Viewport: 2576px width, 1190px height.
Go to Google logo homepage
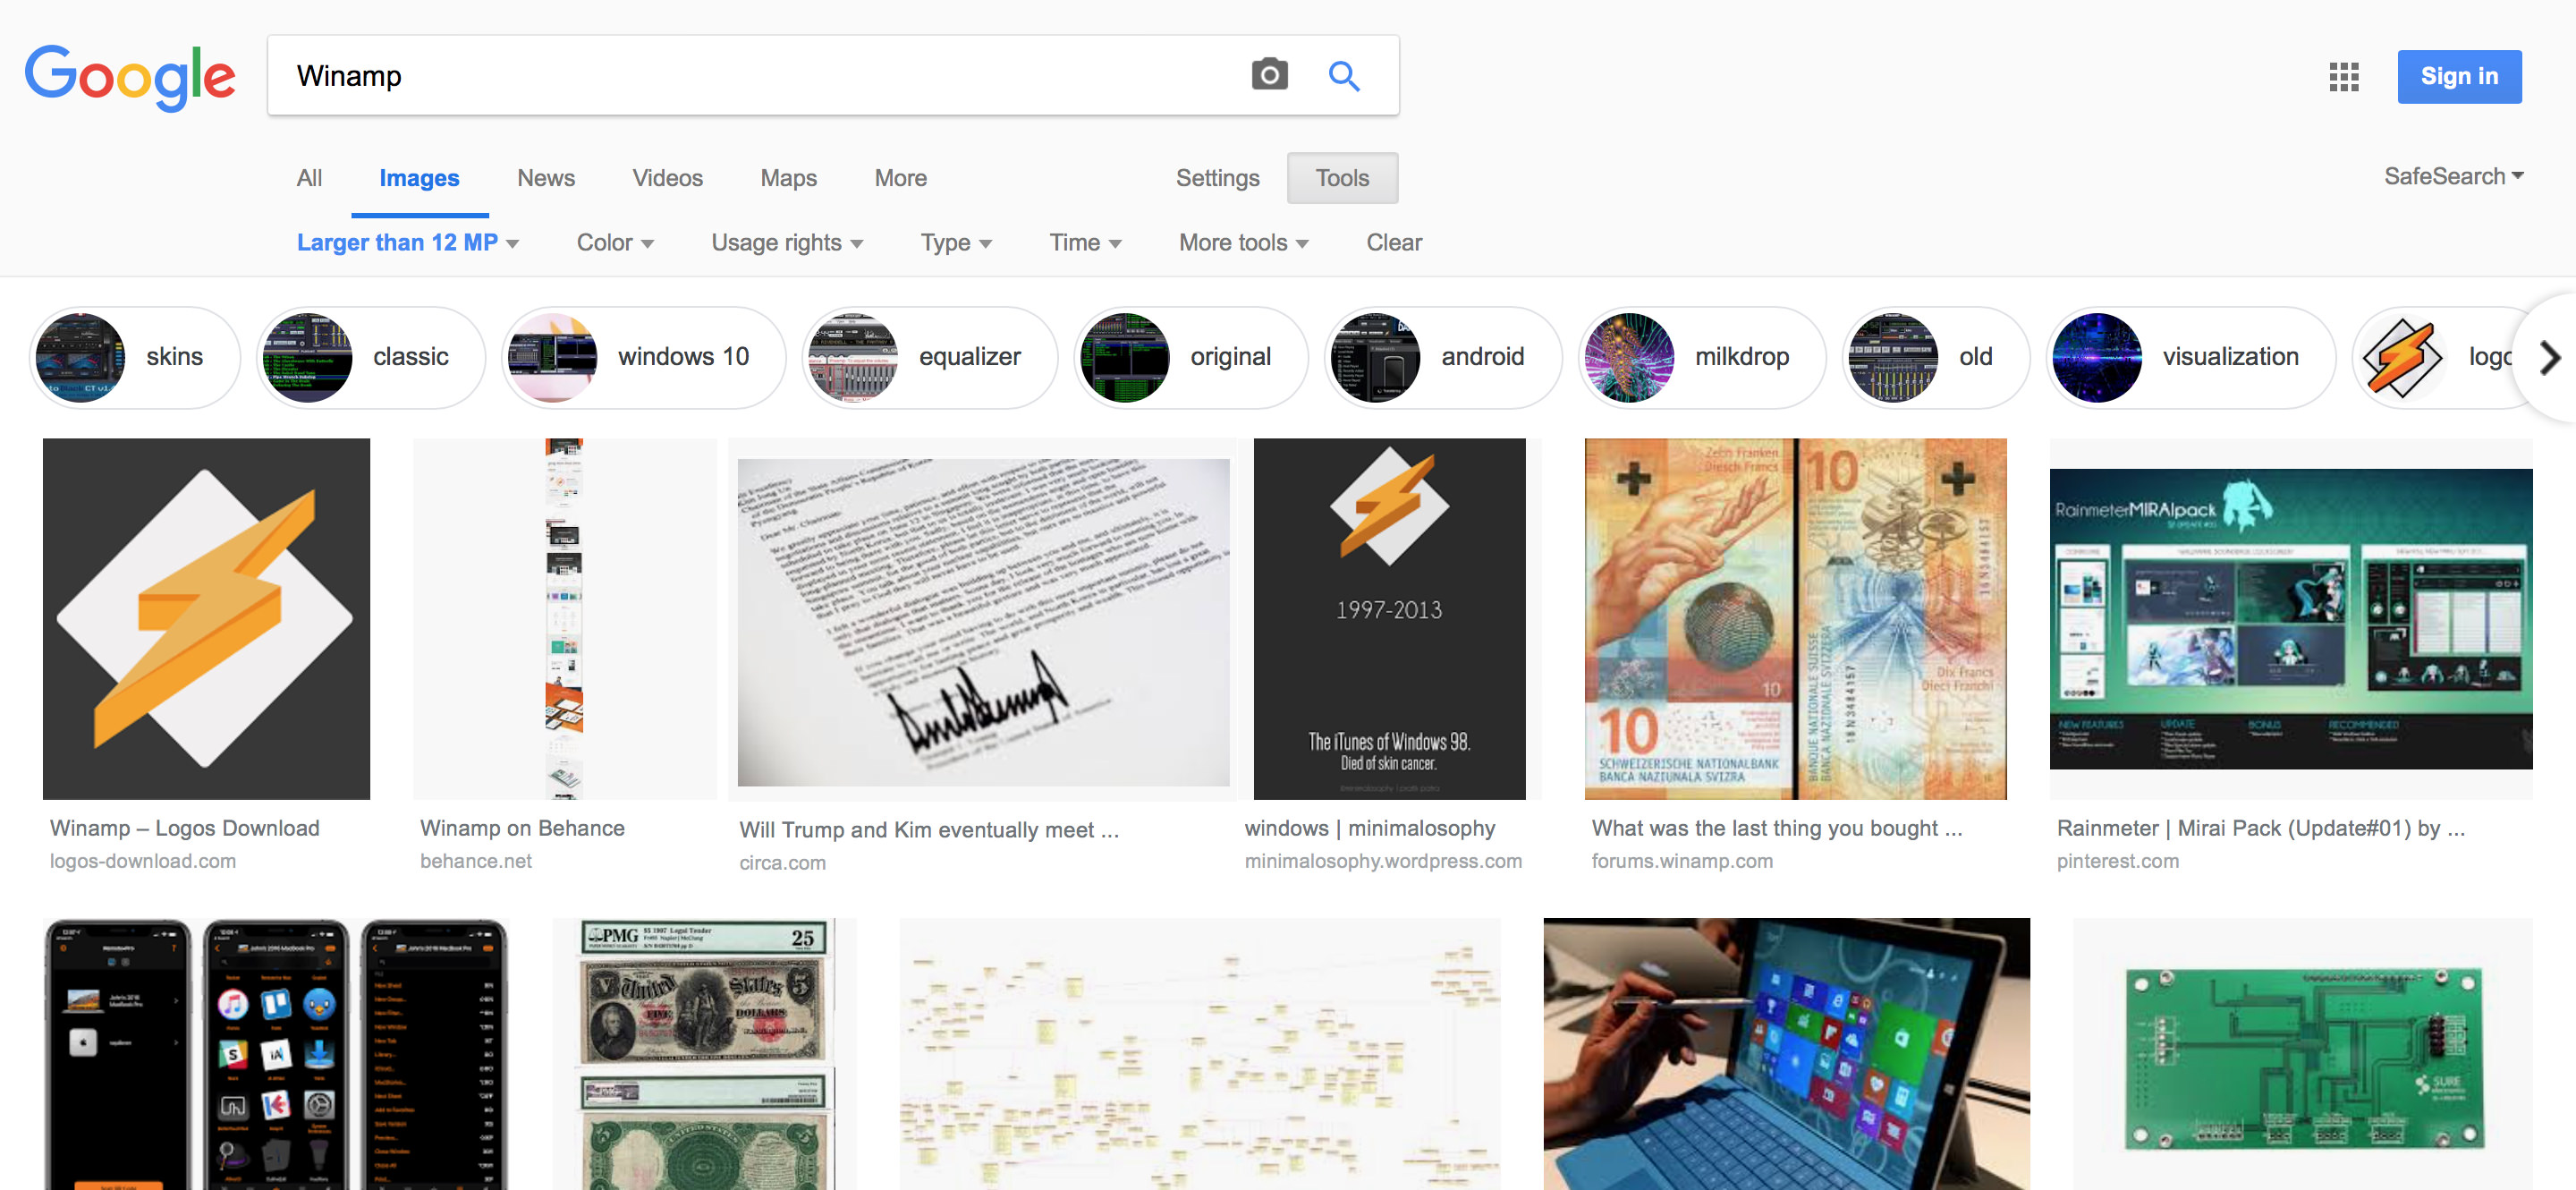[x=130, y=77]
